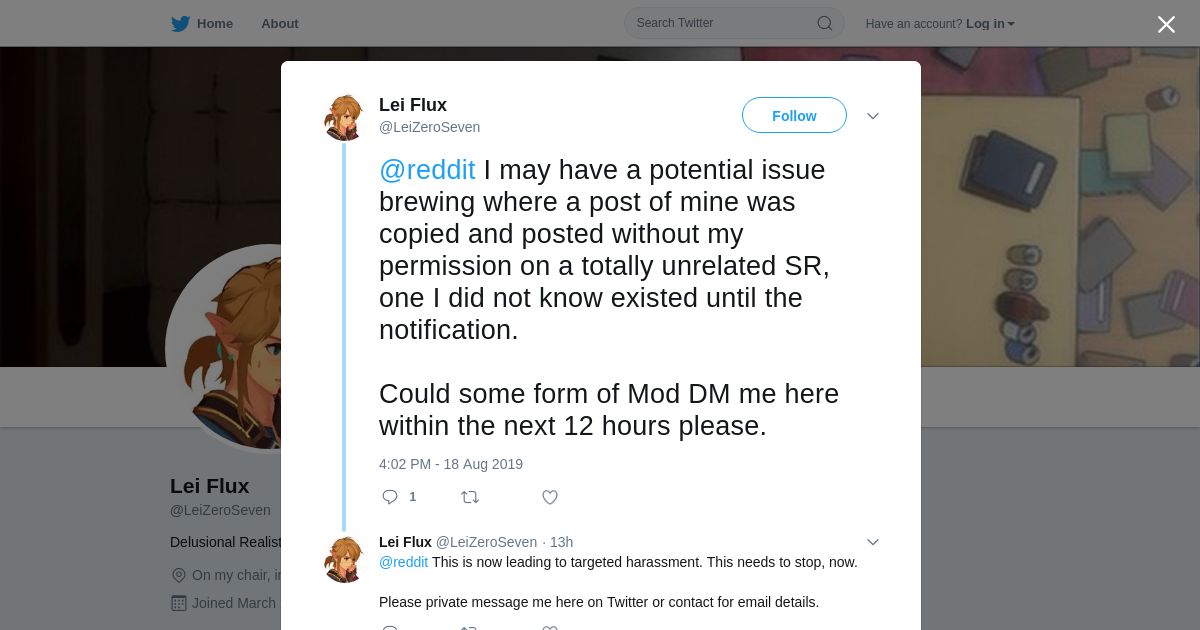Click the Twitter bird logo icon
The height and width of the screenshot is (630, 1200).
point(180,24)
